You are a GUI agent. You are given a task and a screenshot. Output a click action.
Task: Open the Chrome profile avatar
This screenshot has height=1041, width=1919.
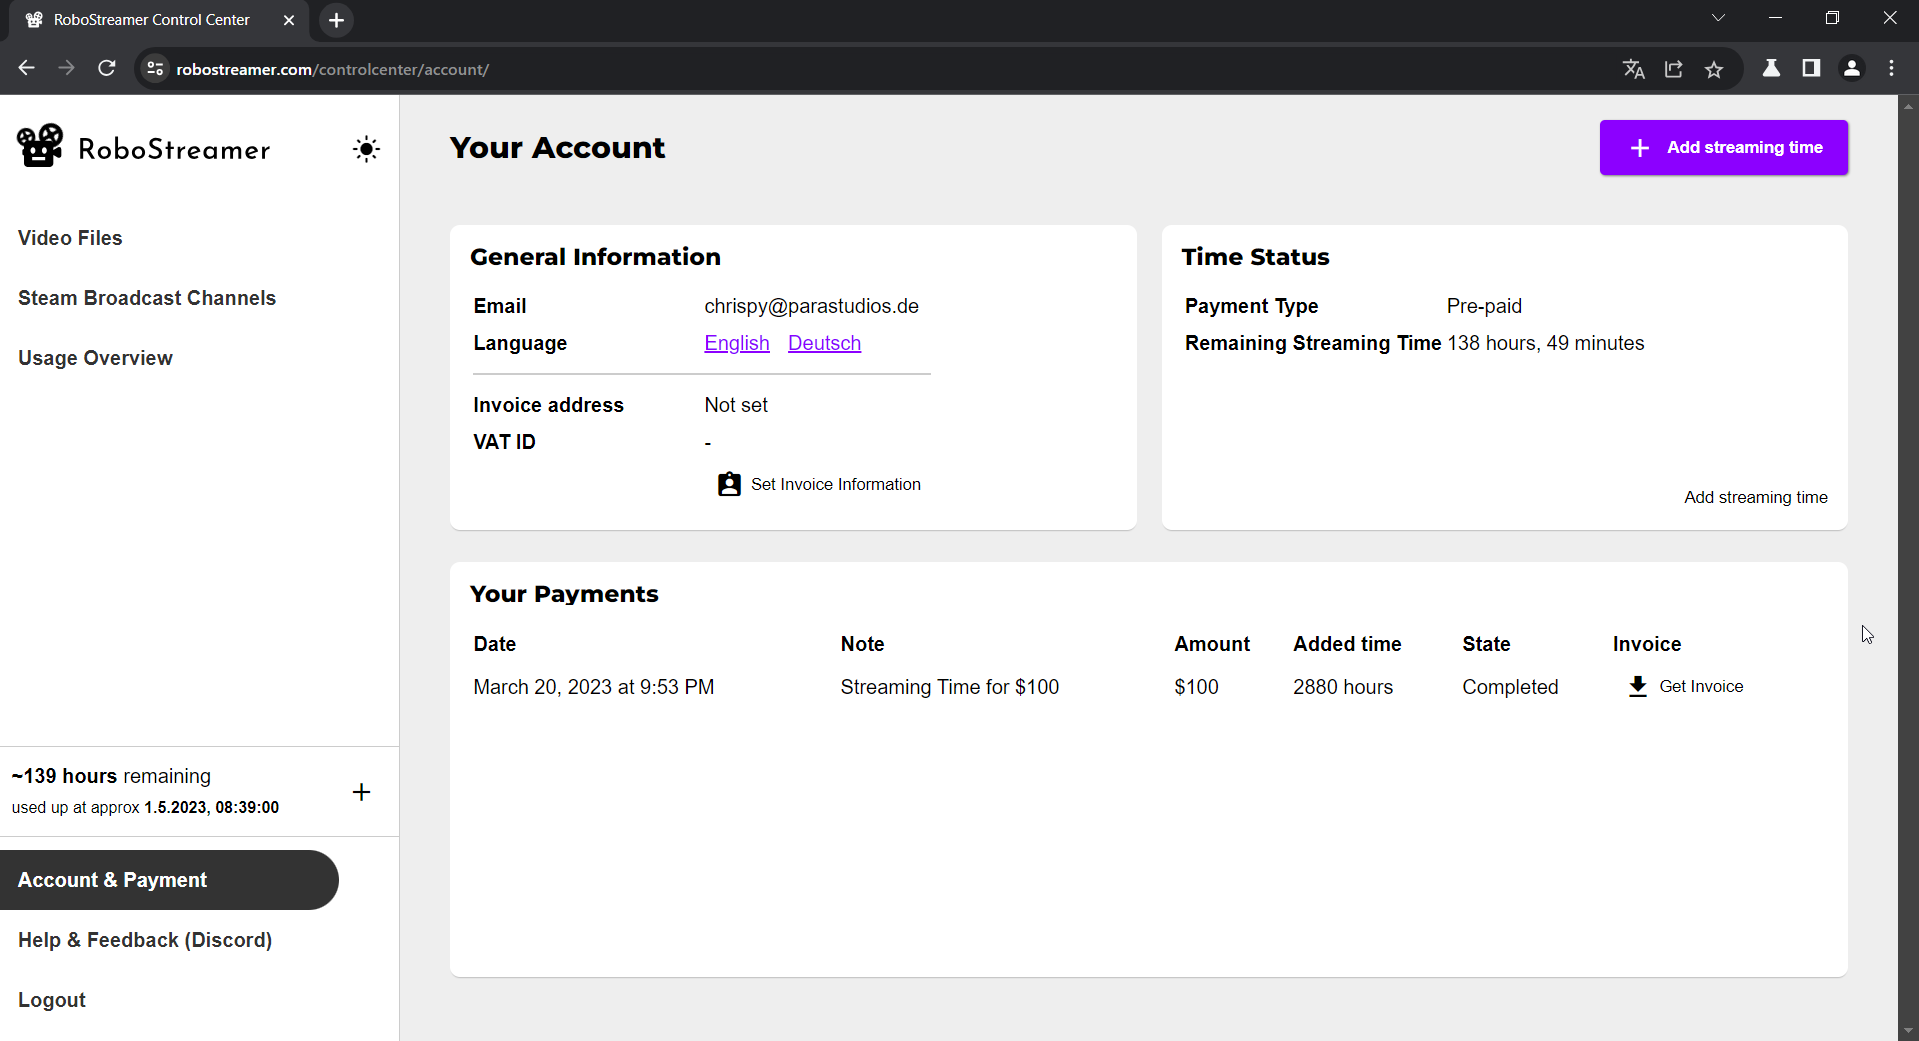[1852, 68]
